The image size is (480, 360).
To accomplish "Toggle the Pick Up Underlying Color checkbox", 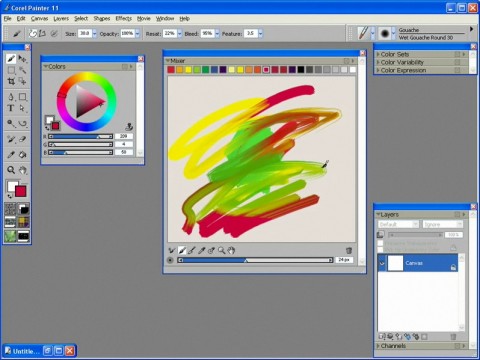I will click(x=380, y=250).
